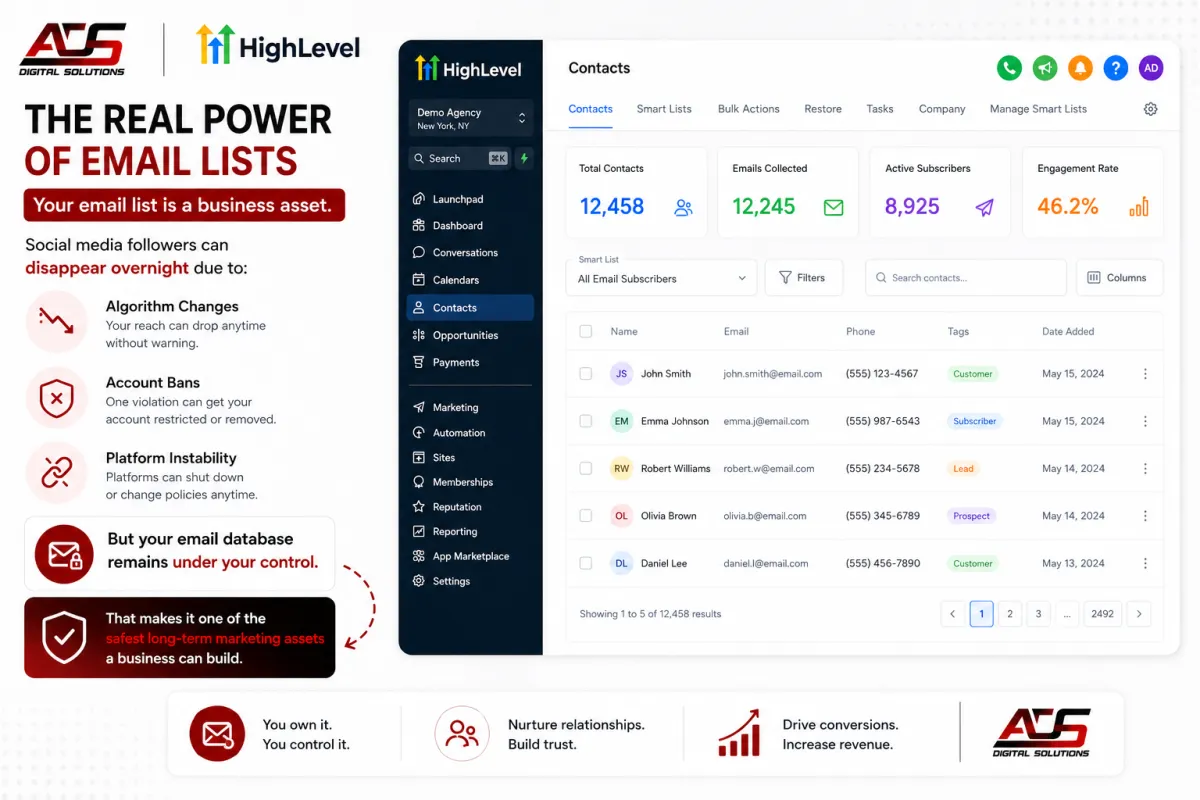Viewport: 1200px width, 800px height.
Task: Open the Tasks tab
Action: 880,109
